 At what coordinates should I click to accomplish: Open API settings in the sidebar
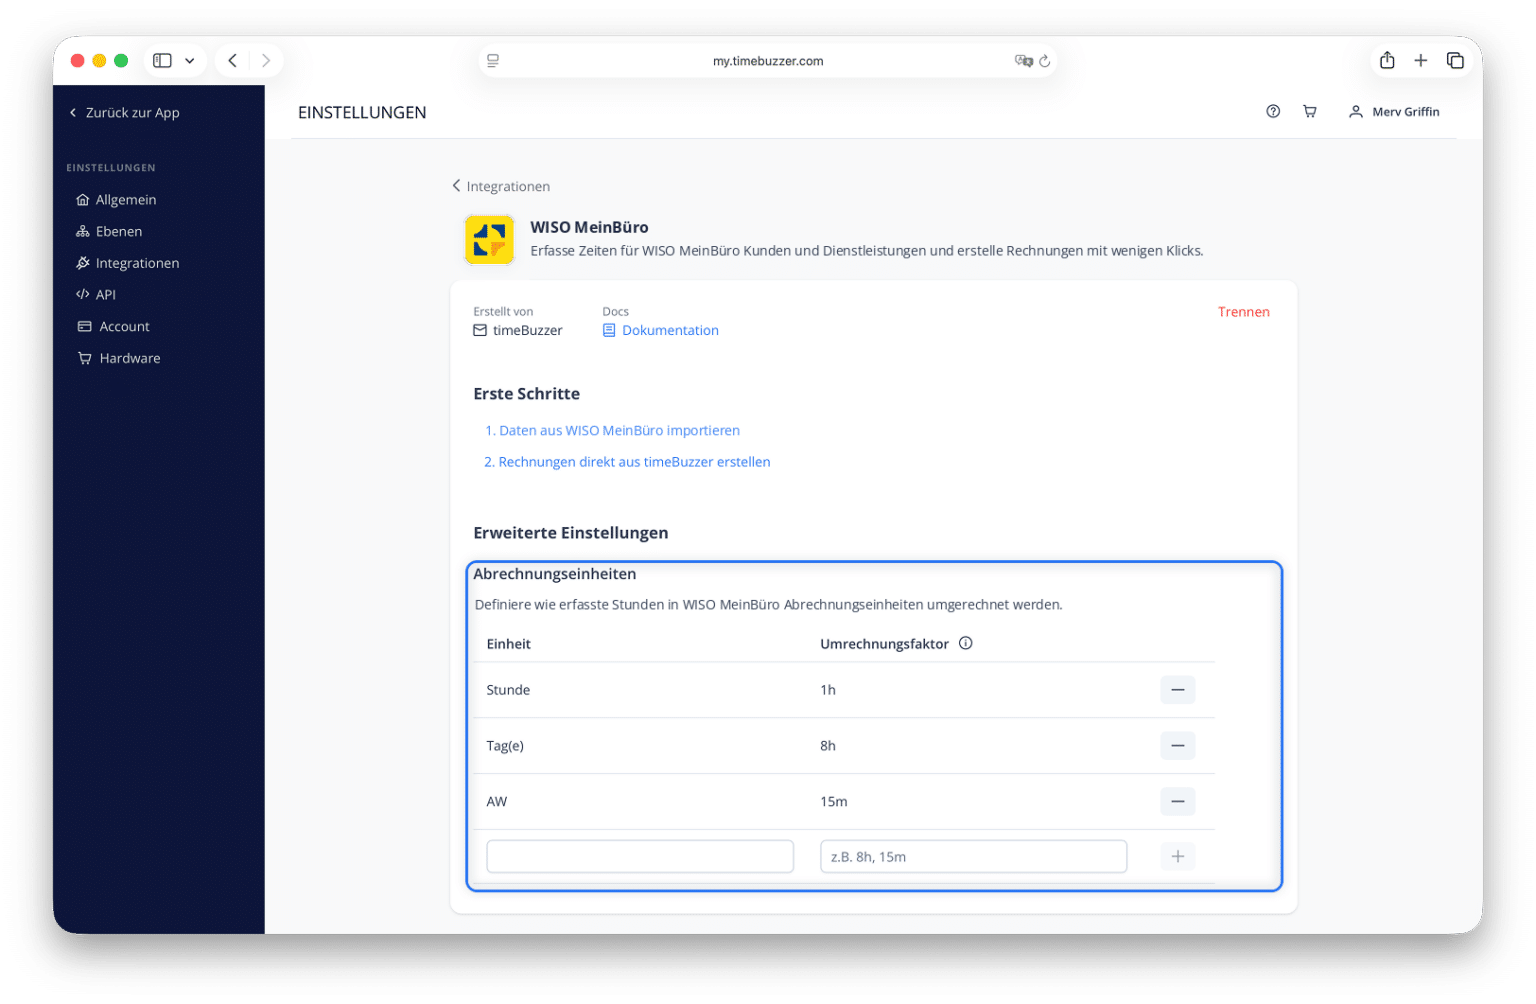(97, 295)
